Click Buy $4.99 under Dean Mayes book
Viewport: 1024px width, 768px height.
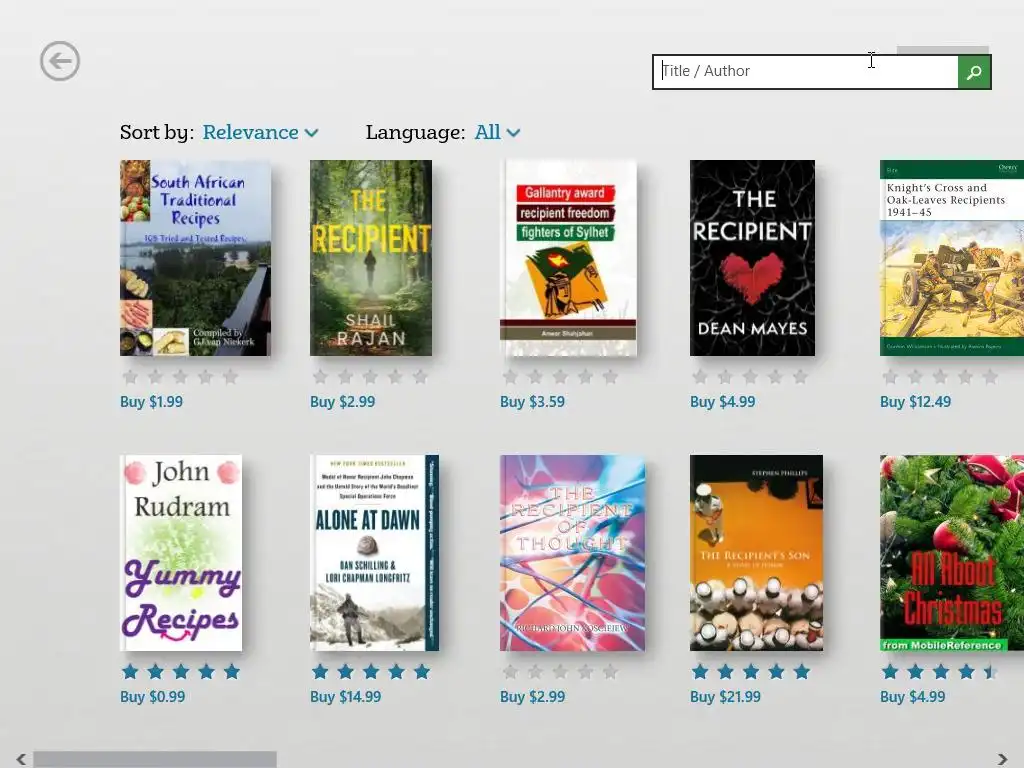point(723,402)
